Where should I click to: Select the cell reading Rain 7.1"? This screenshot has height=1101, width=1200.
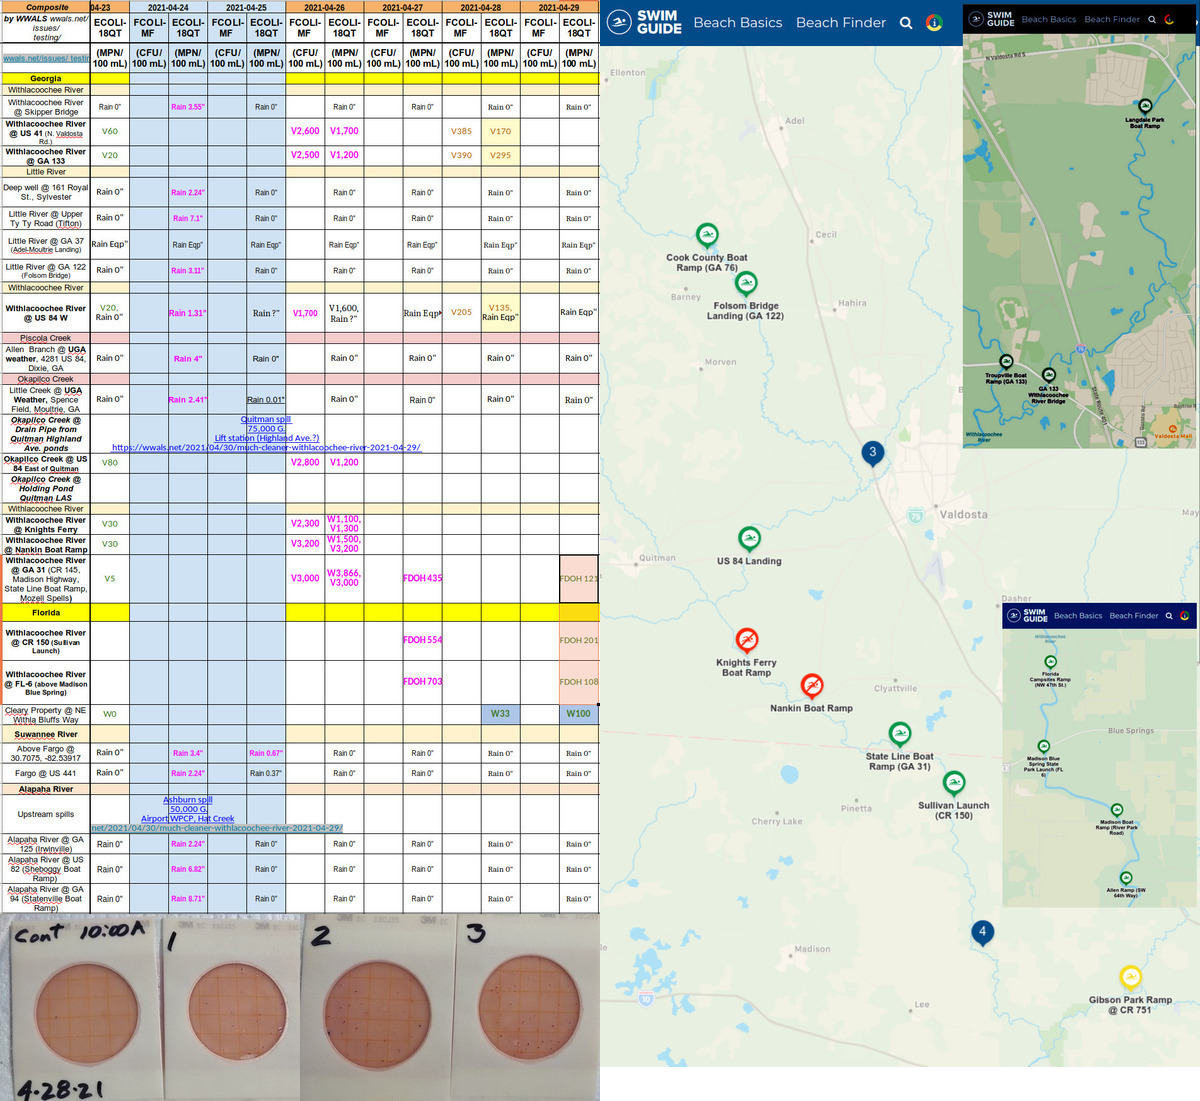pyautogui.click(x=188, y=218)
